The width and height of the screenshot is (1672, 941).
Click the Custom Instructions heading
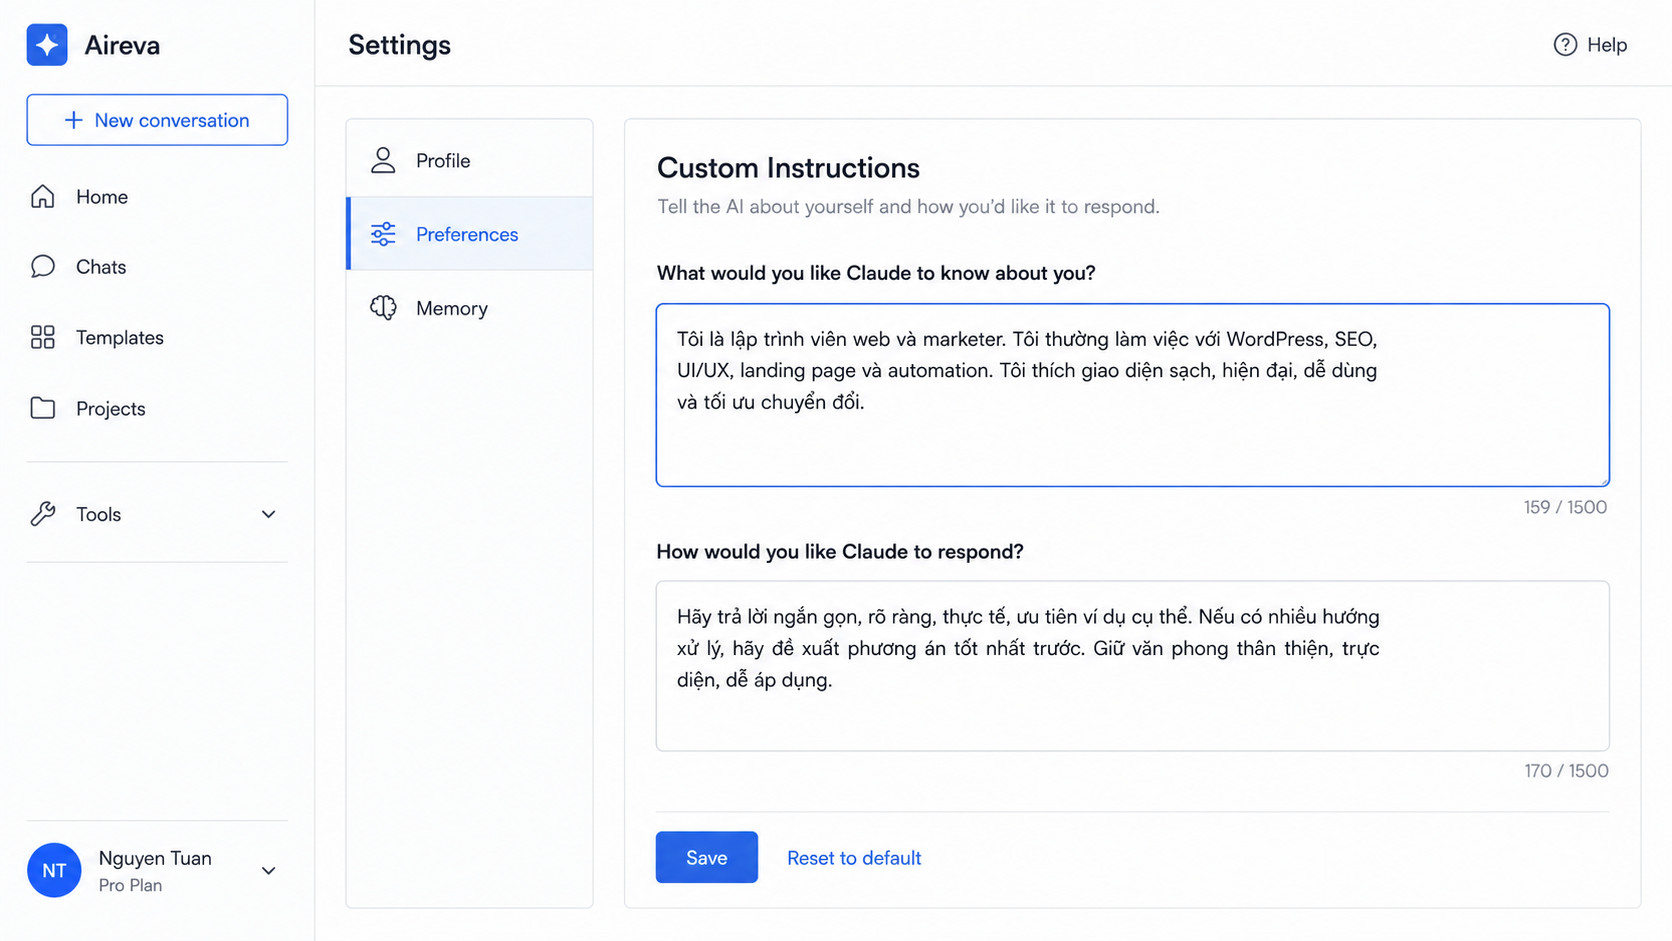click(788, 168)
